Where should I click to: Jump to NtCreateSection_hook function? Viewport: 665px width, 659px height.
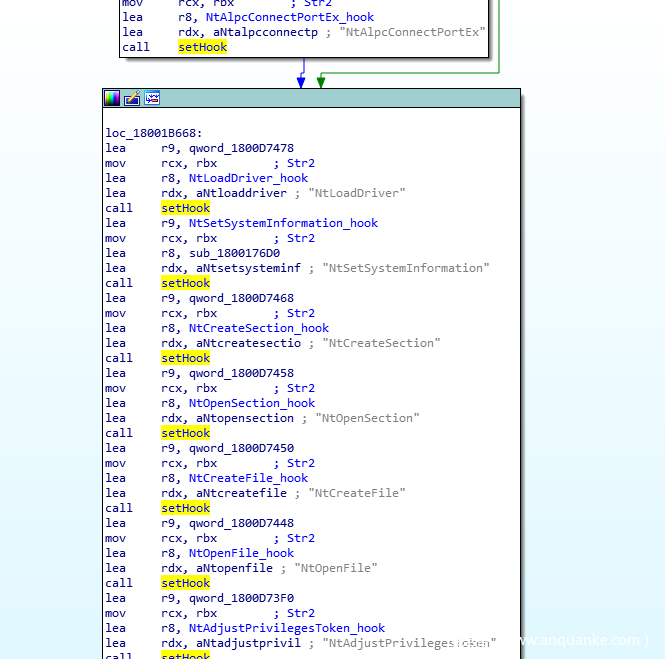[x=258, y=328]
